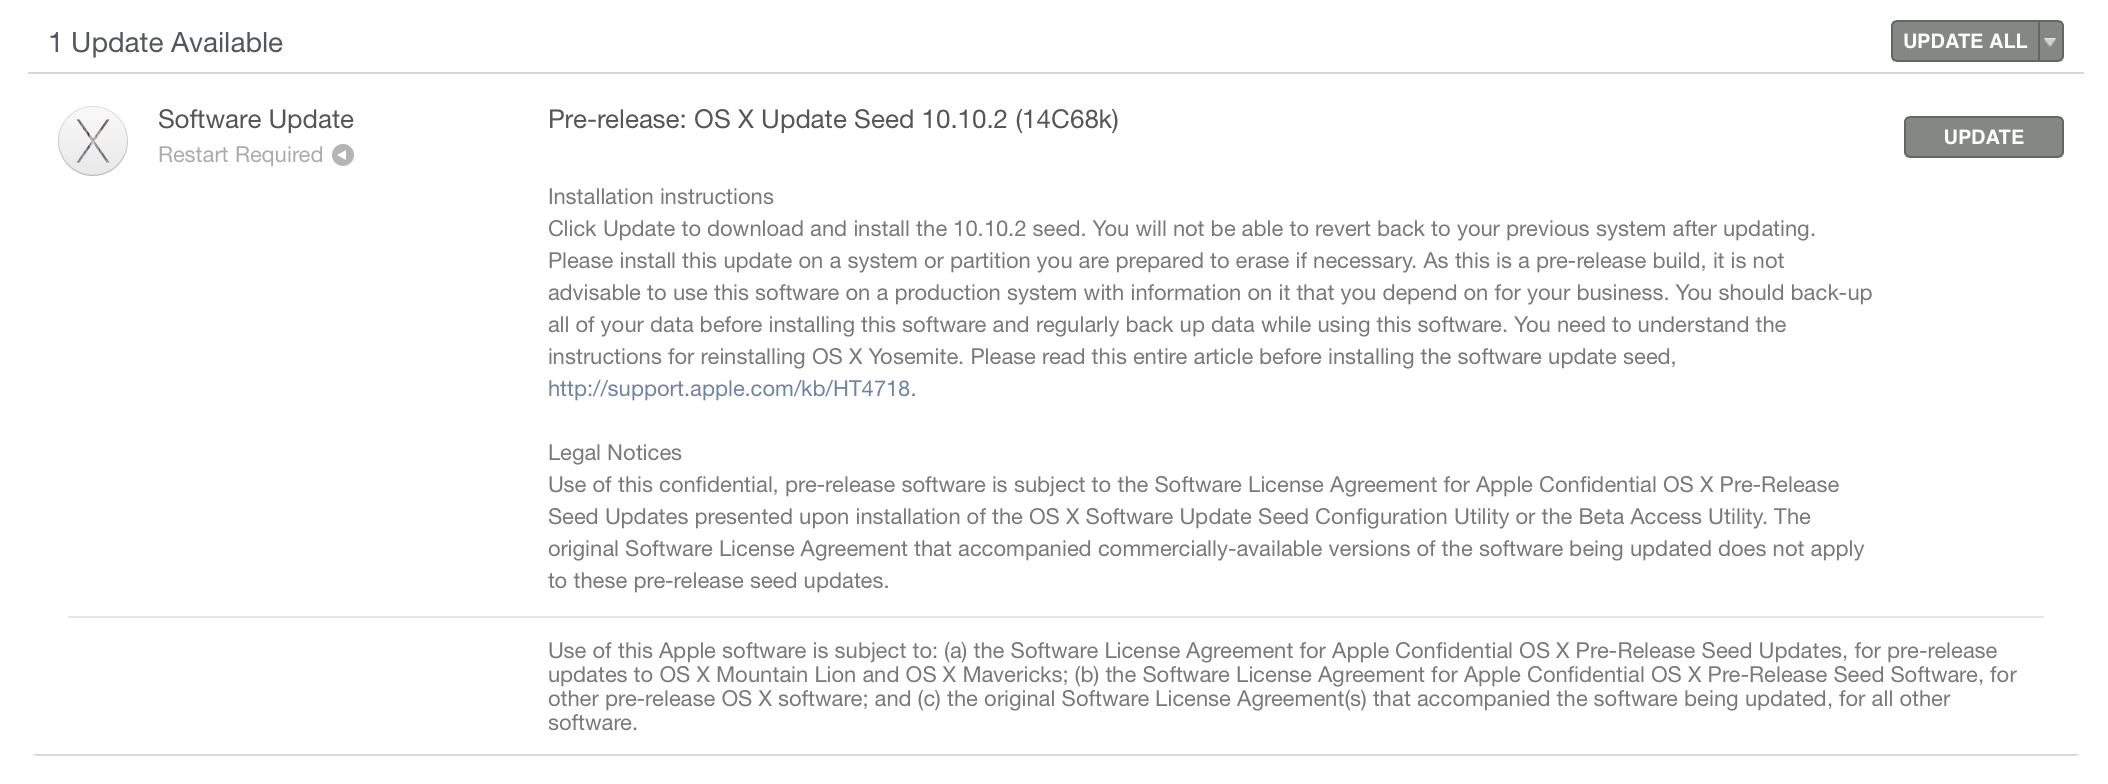This screenshot has width=2108, height=784.
Task: Select the "Software Update" label
Action: coord(255,119)
